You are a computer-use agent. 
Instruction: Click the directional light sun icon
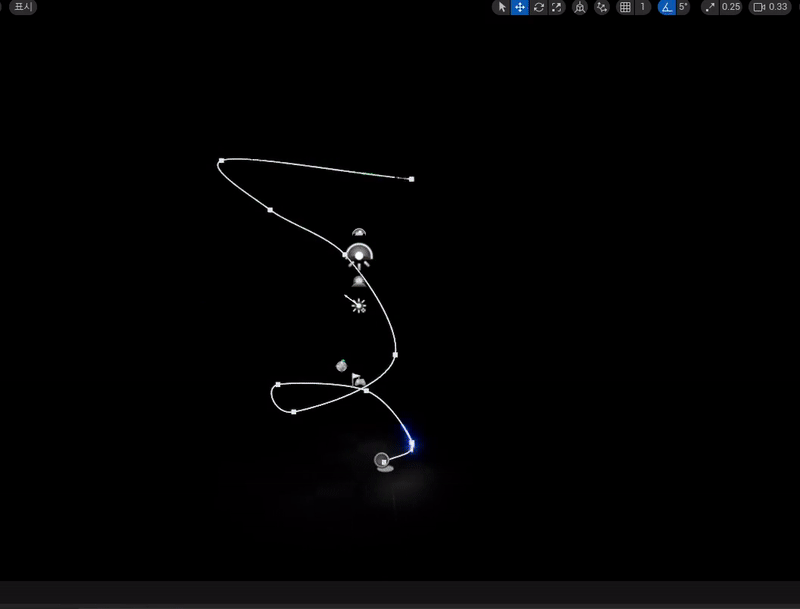click(358, 304)
